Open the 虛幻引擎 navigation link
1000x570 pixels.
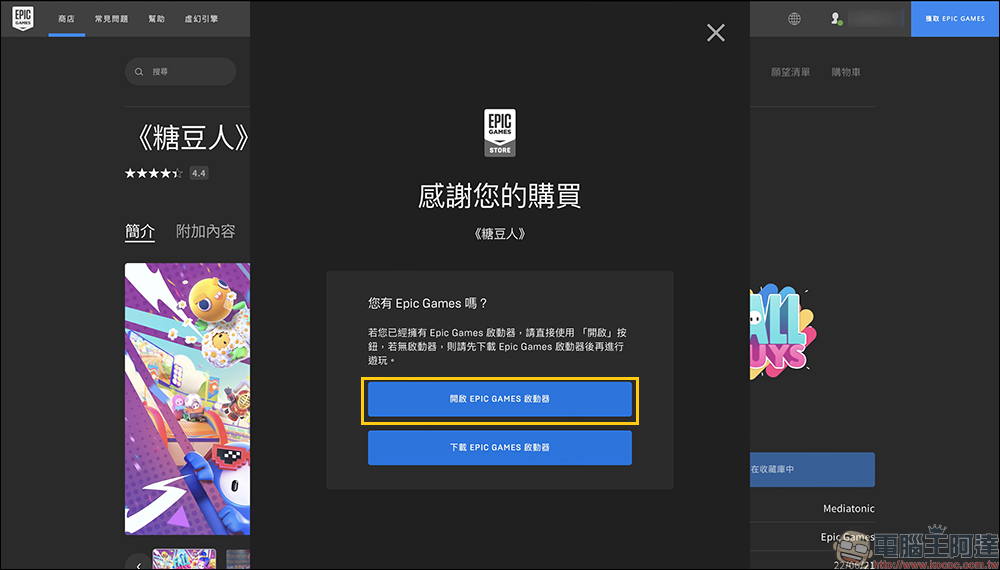[x=201, y=18]
